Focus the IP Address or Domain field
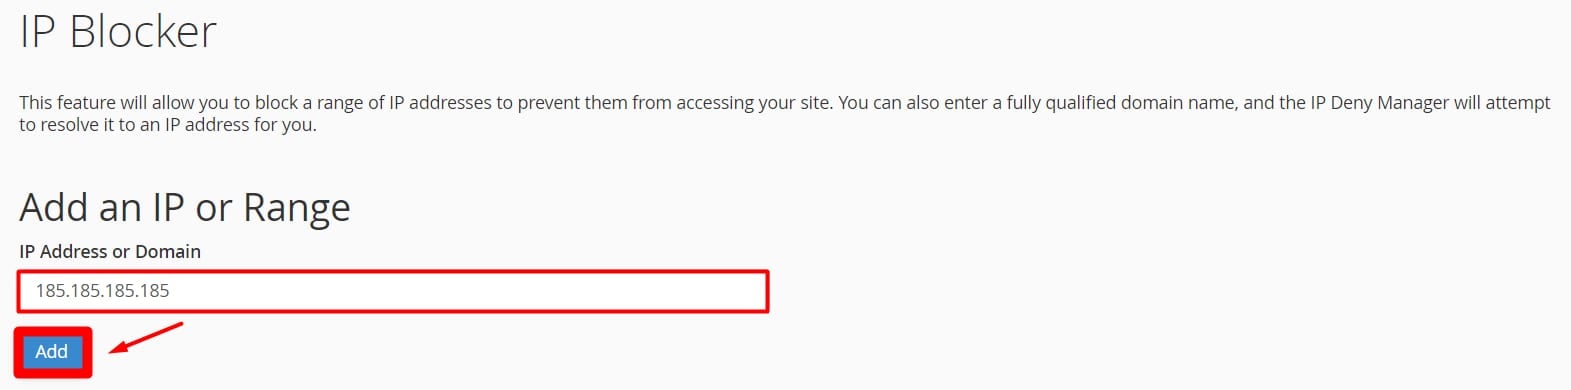 coord(393,291)
